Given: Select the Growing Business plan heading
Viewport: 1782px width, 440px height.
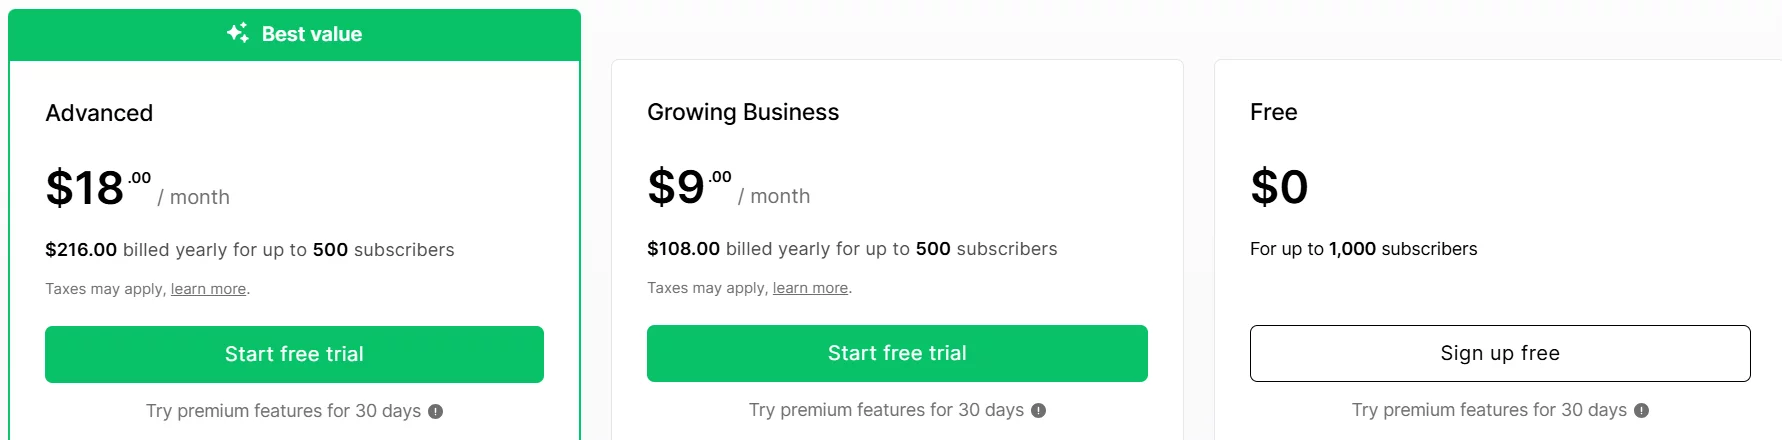Looking at the screenshot, I should (x=743, y=112).
